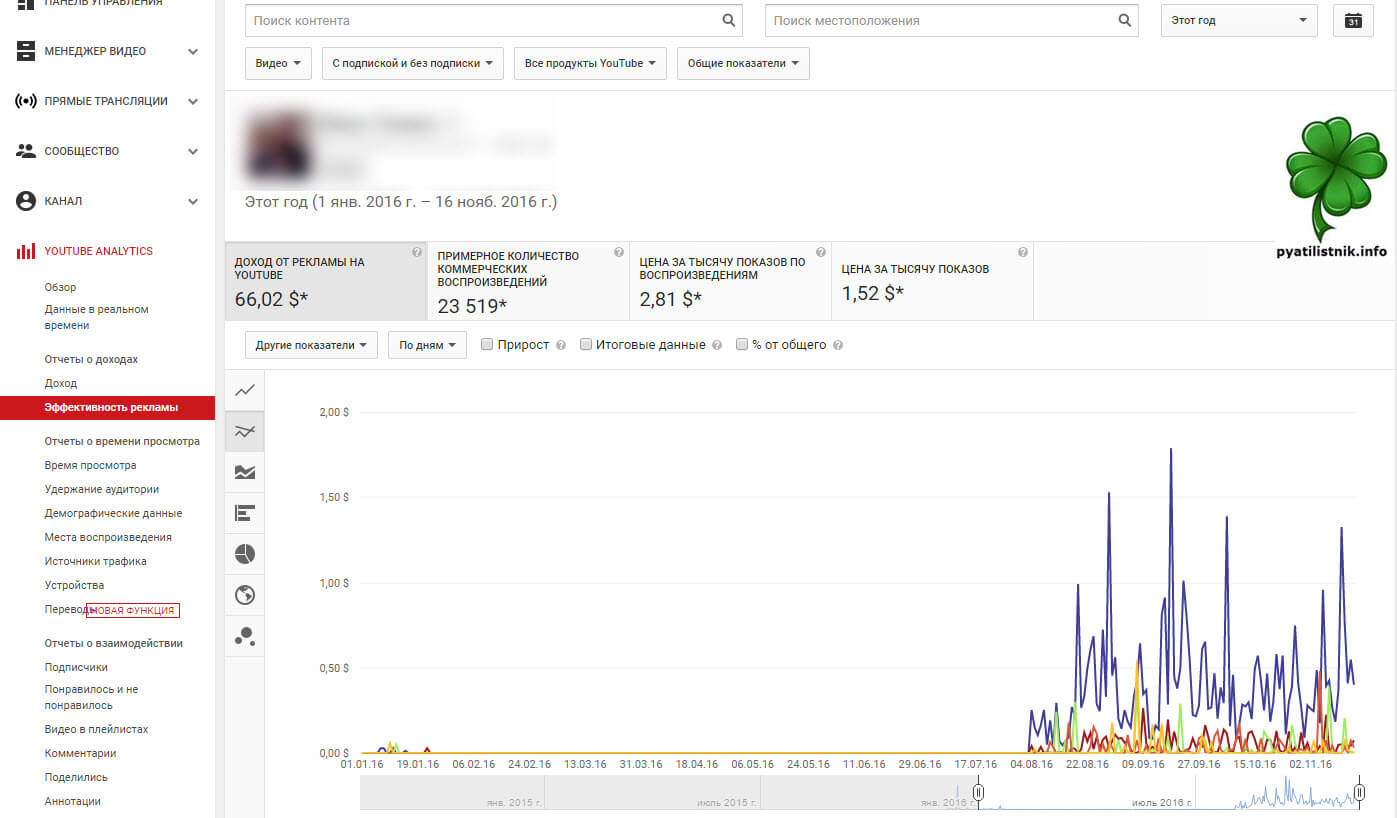Switch to bar chart view icon

coord(245,513)
